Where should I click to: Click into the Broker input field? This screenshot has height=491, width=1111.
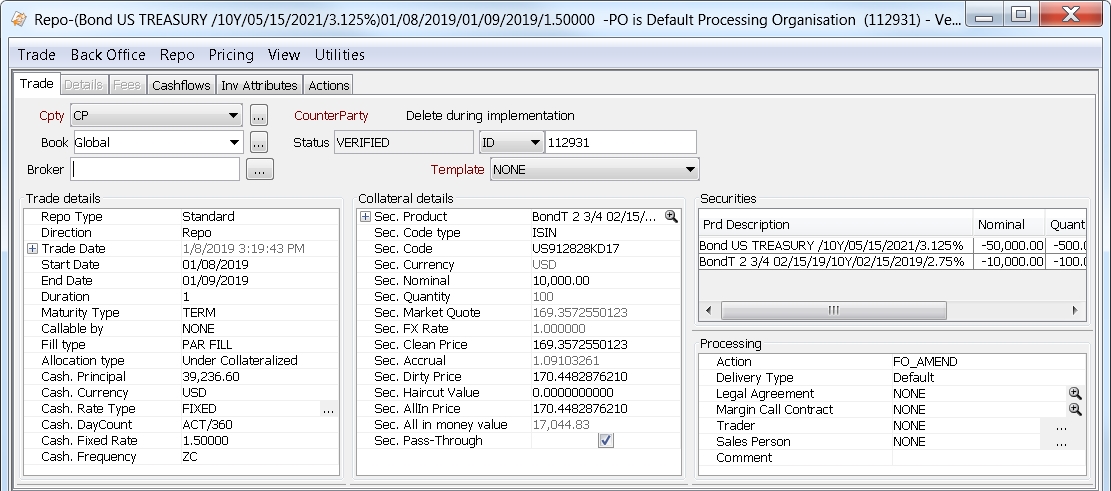point(155,169)
